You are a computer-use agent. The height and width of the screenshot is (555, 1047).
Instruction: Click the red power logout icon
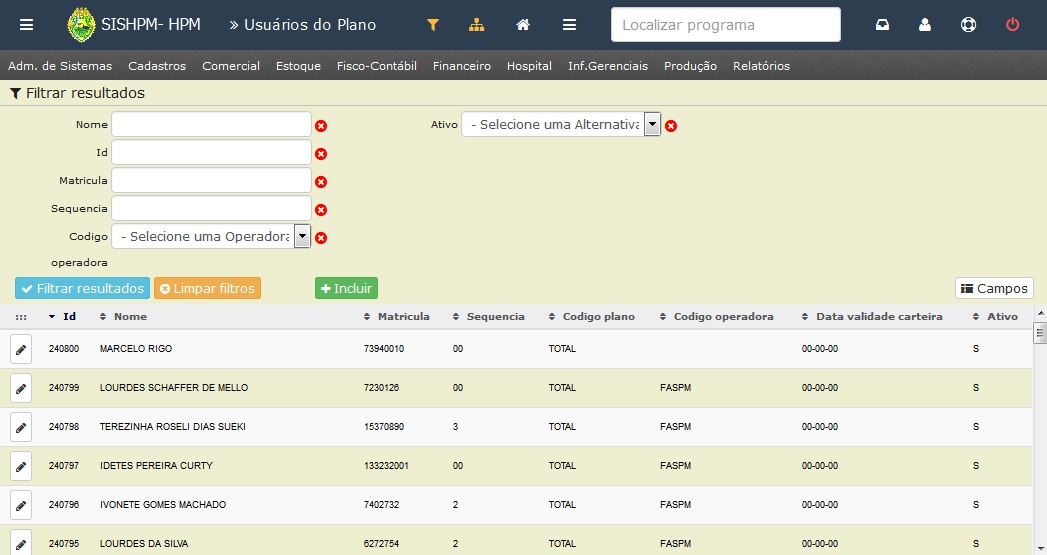[1012, 25]
